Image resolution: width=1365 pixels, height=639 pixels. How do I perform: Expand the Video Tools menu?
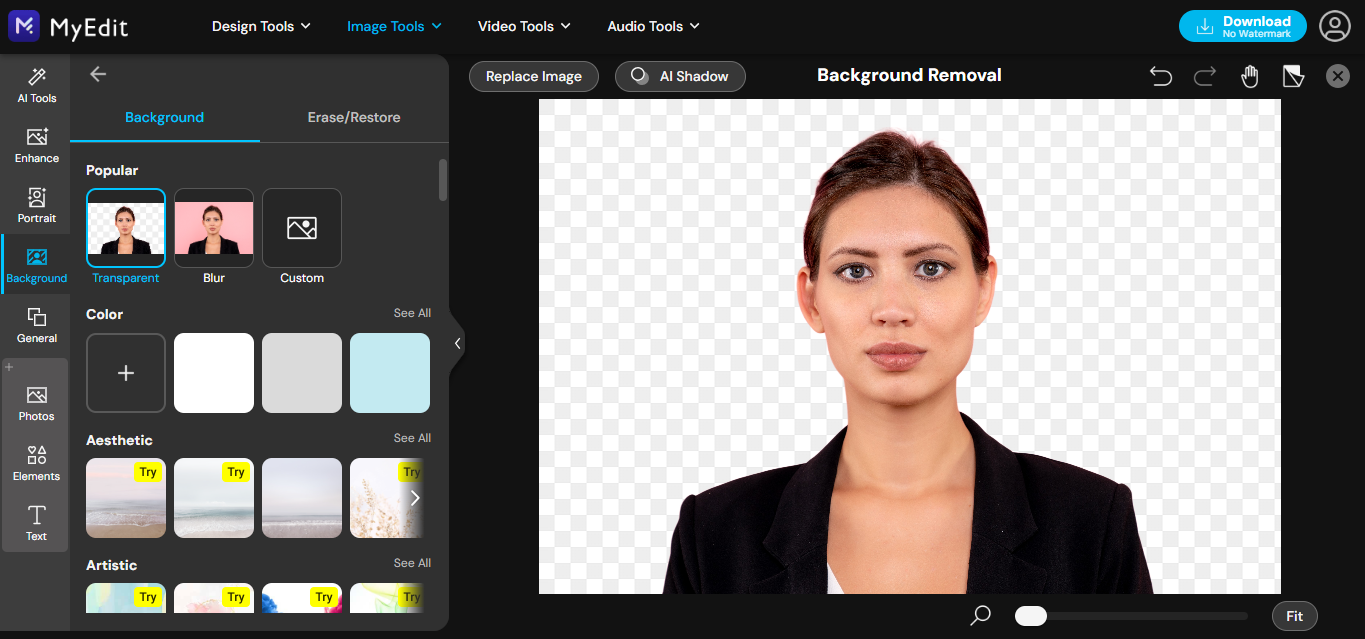coord(523,26)
